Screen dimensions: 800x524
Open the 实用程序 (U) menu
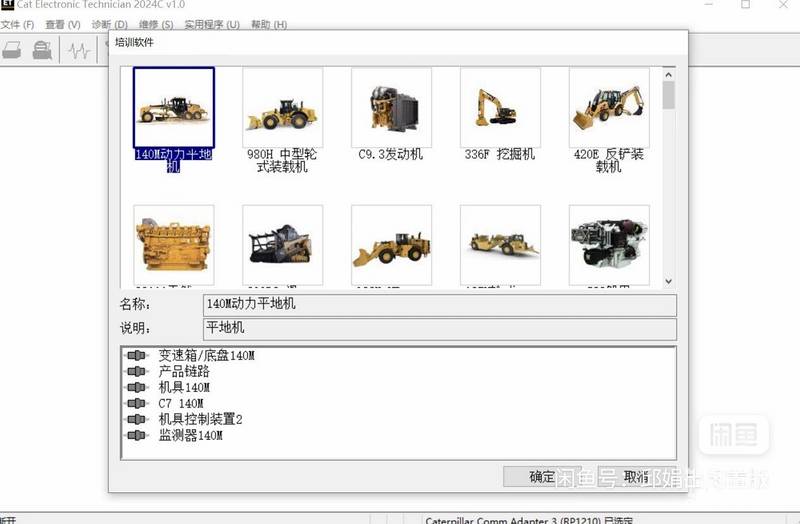[x=211, y=24]
